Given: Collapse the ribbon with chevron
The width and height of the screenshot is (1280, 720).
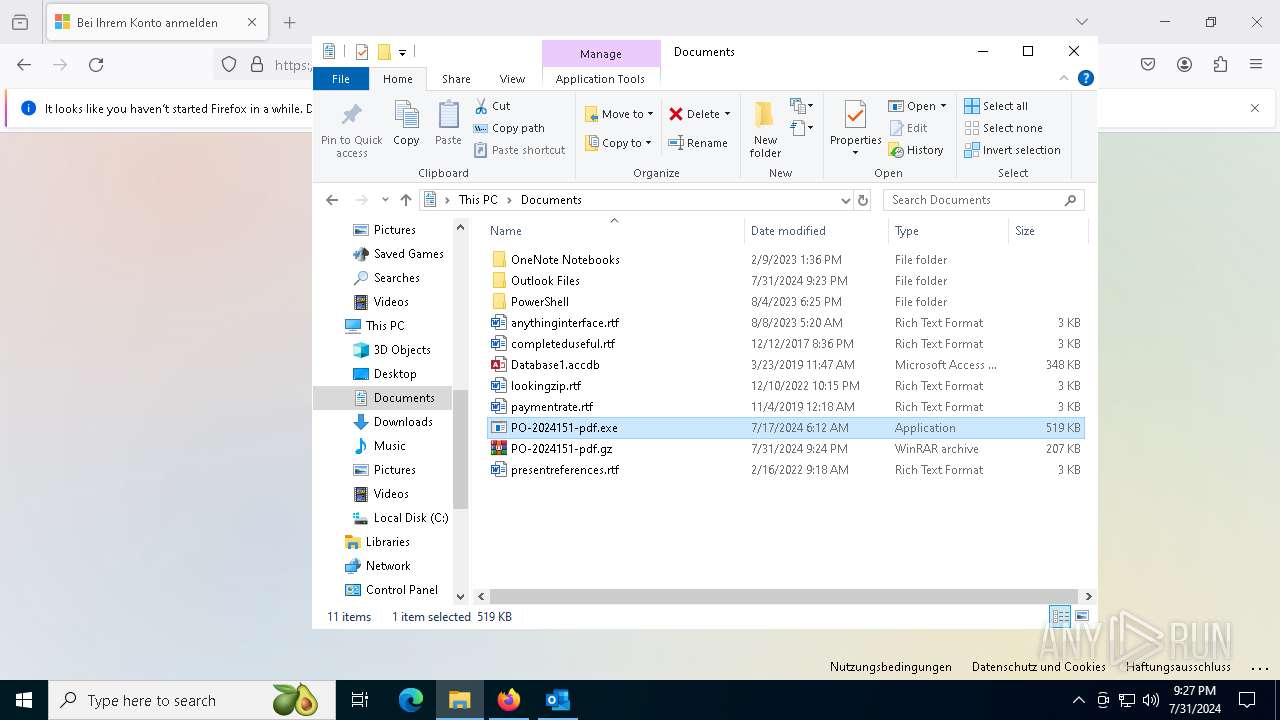Looking at the screenshot, I should (x=1064, y=78).
